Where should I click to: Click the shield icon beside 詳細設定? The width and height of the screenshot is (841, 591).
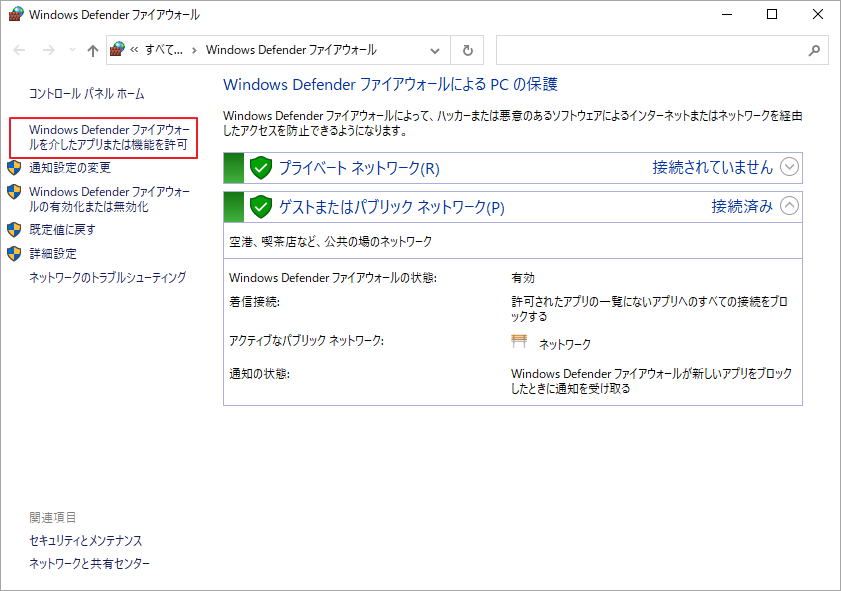coord(14,253)
